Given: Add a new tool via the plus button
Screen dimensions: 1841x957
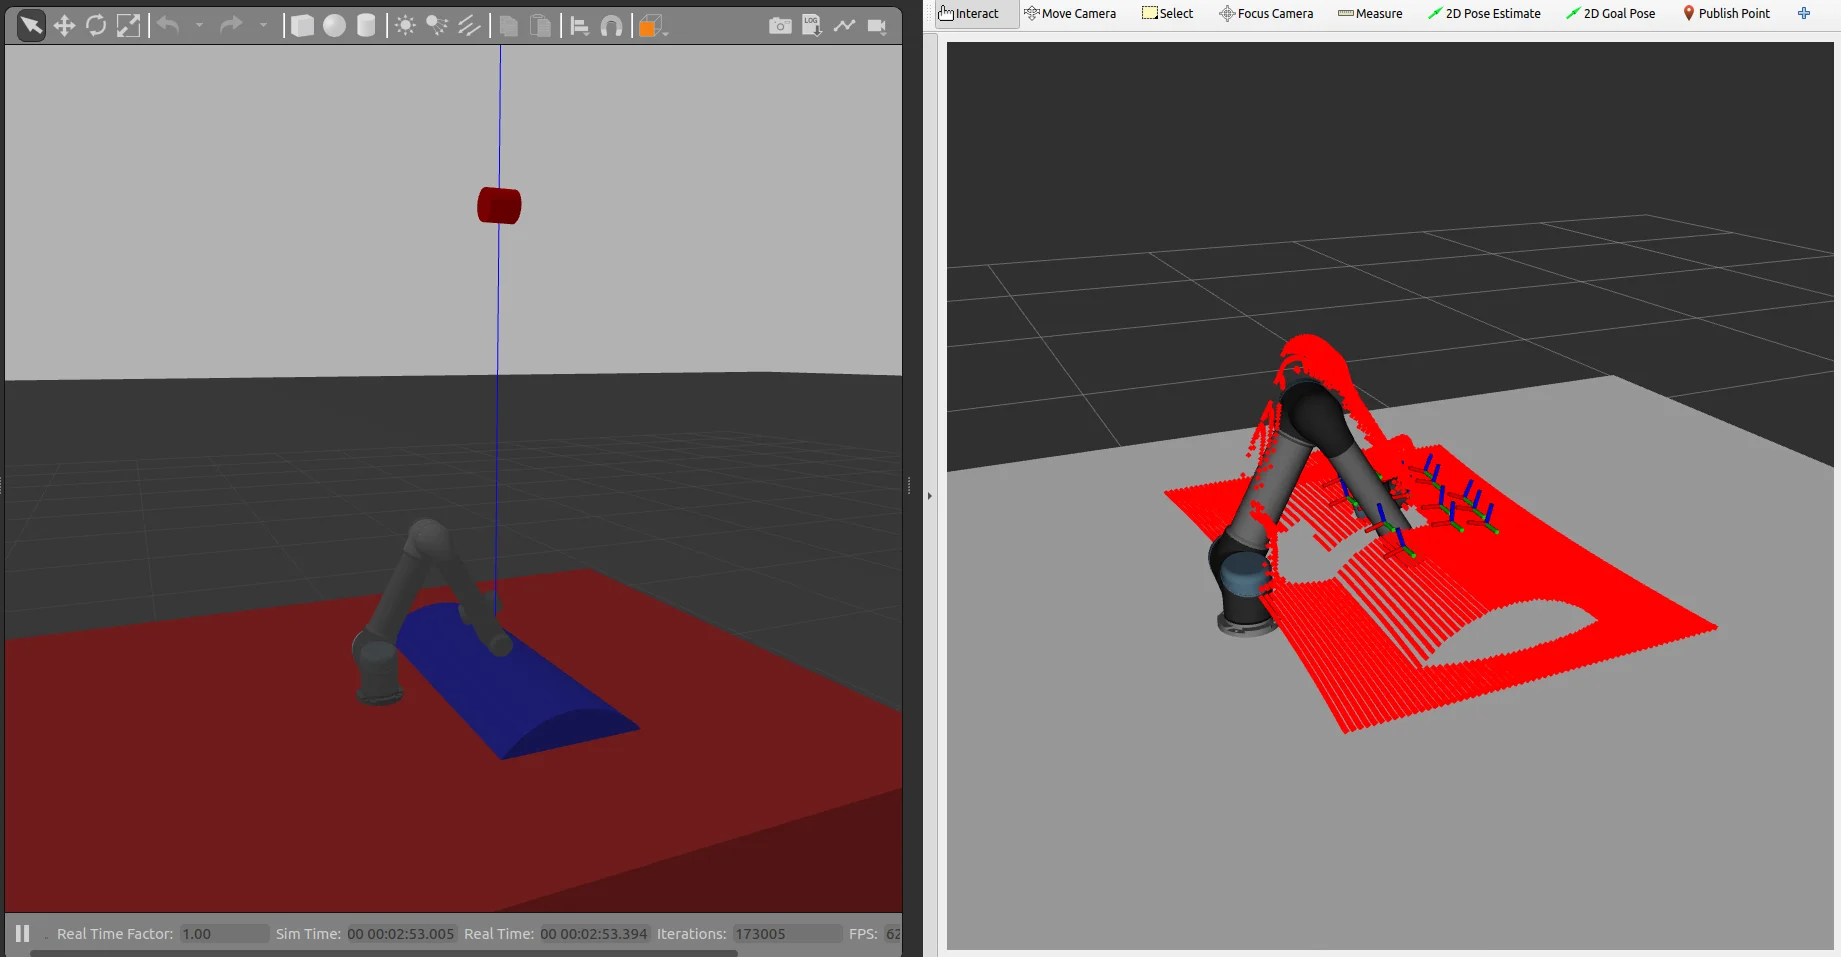Looking at the screenshot, I should 1805,13.
